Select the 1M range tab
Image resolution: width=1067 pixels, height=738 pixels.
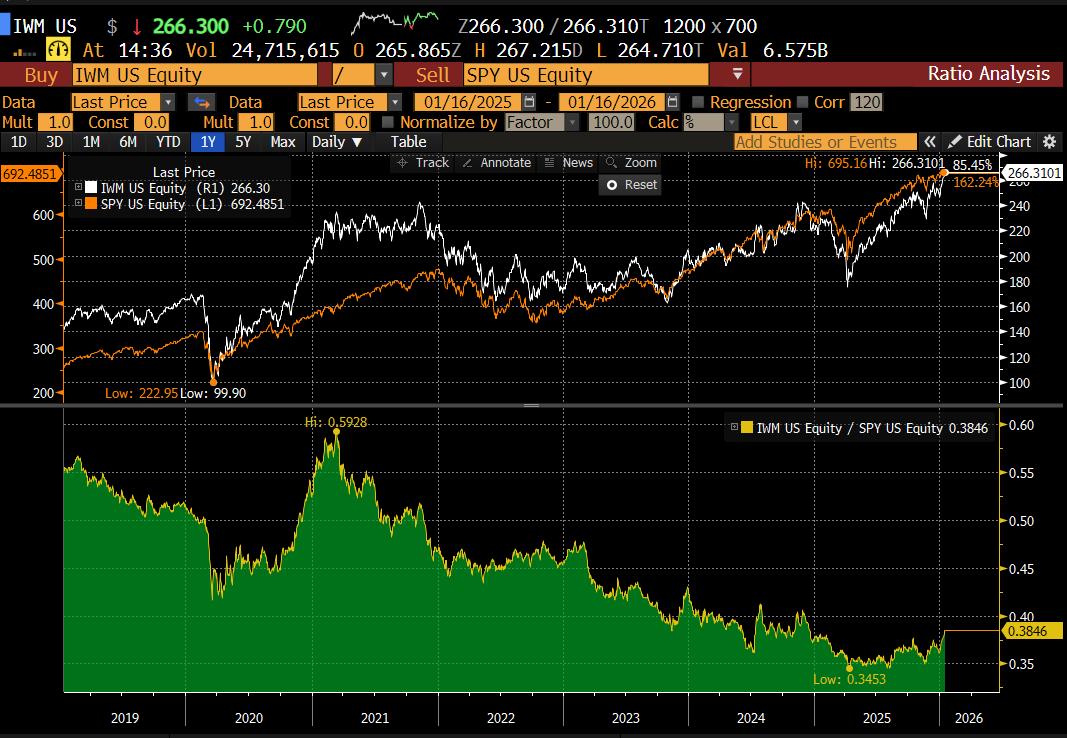(x=91, y=141)
